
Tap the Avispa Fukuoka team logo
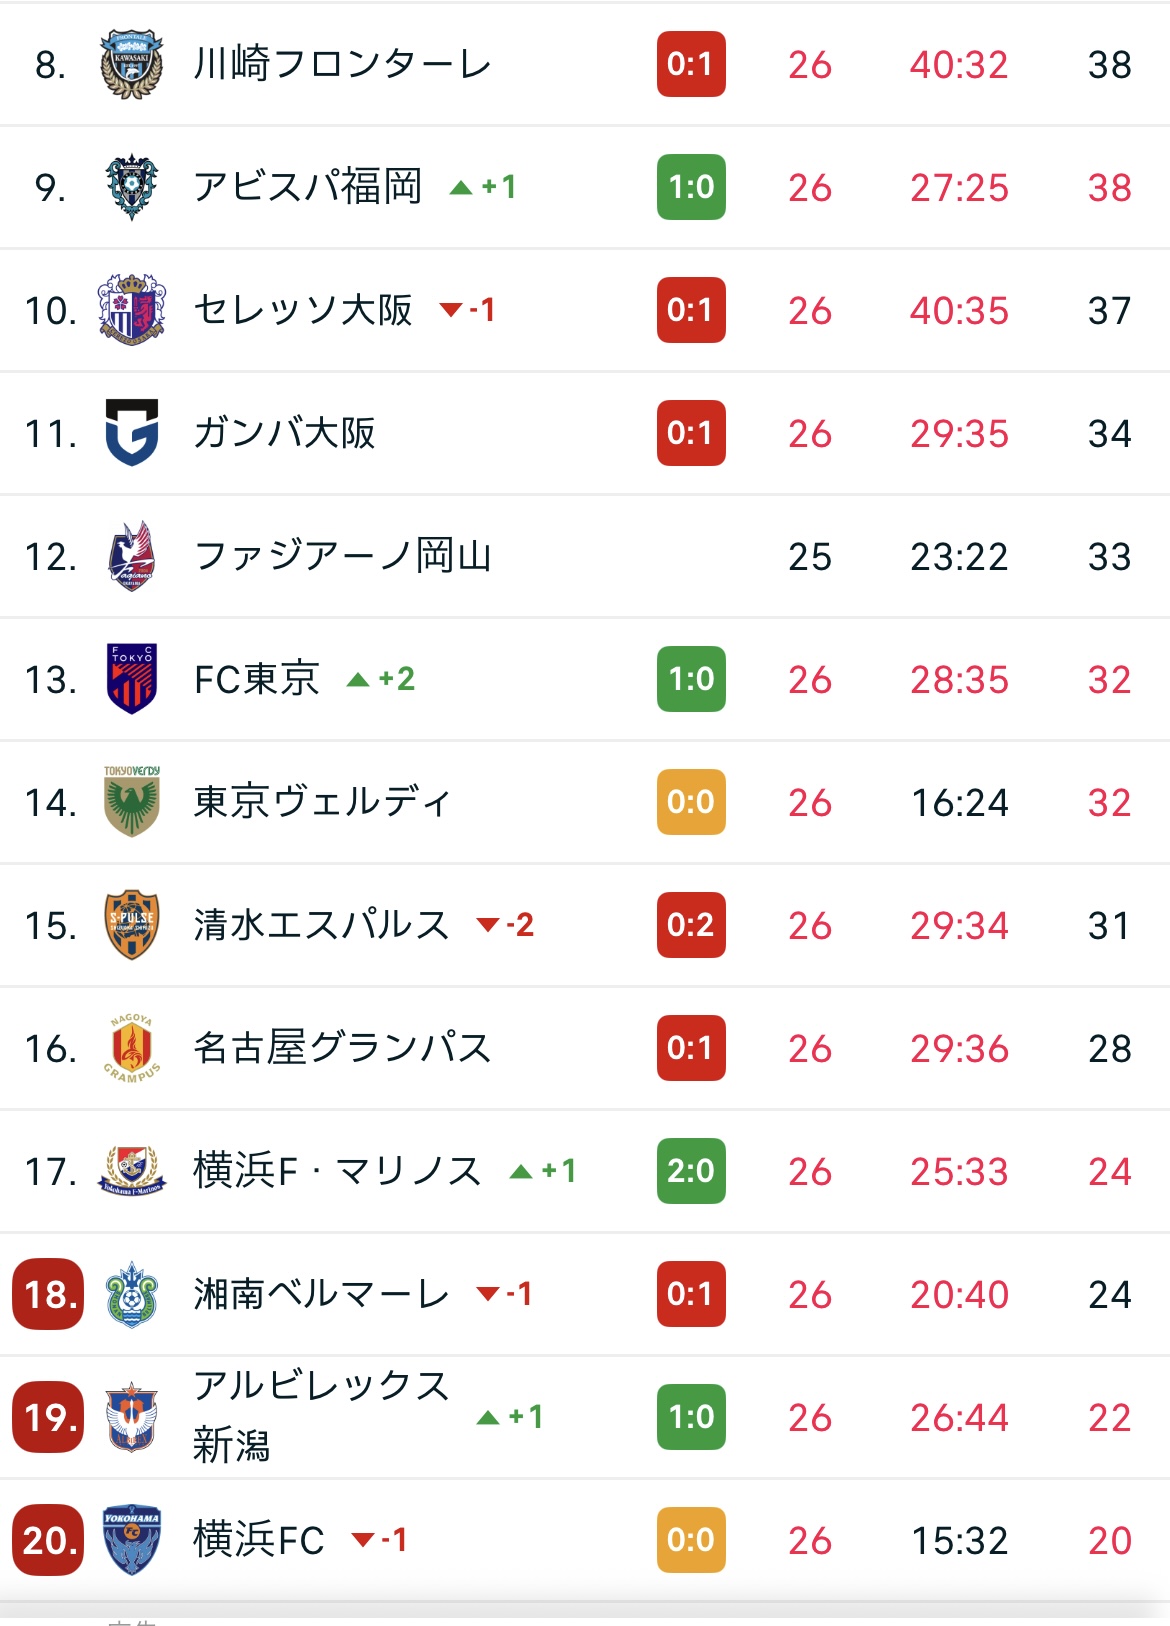click(132, 187)
